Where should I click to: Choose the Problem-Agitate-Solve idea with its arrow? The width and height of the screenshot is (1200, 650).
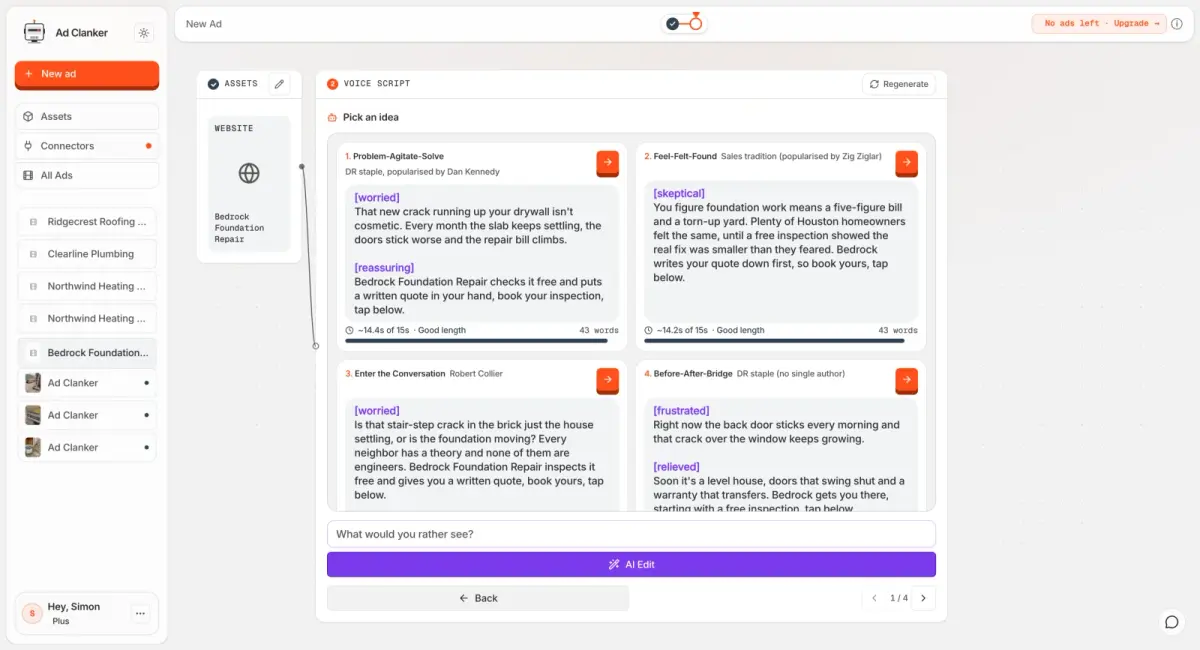coord(607,161)
